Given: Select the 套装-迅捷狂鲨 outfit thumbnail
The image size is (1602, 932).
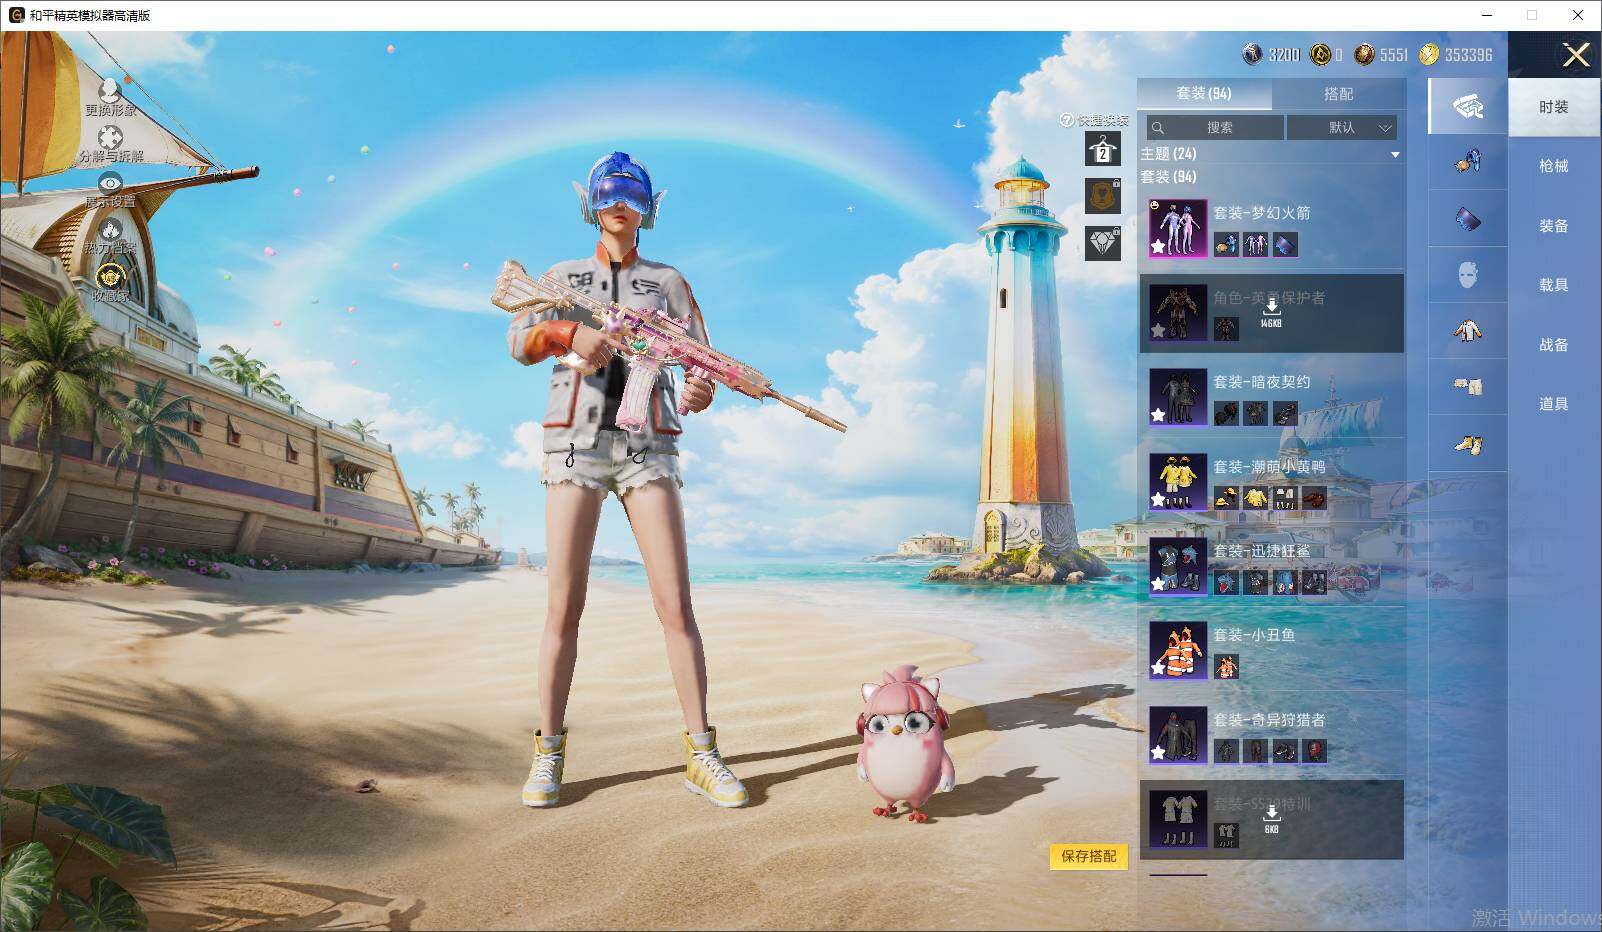Looking at the screenshot, I should point(1178,566).
